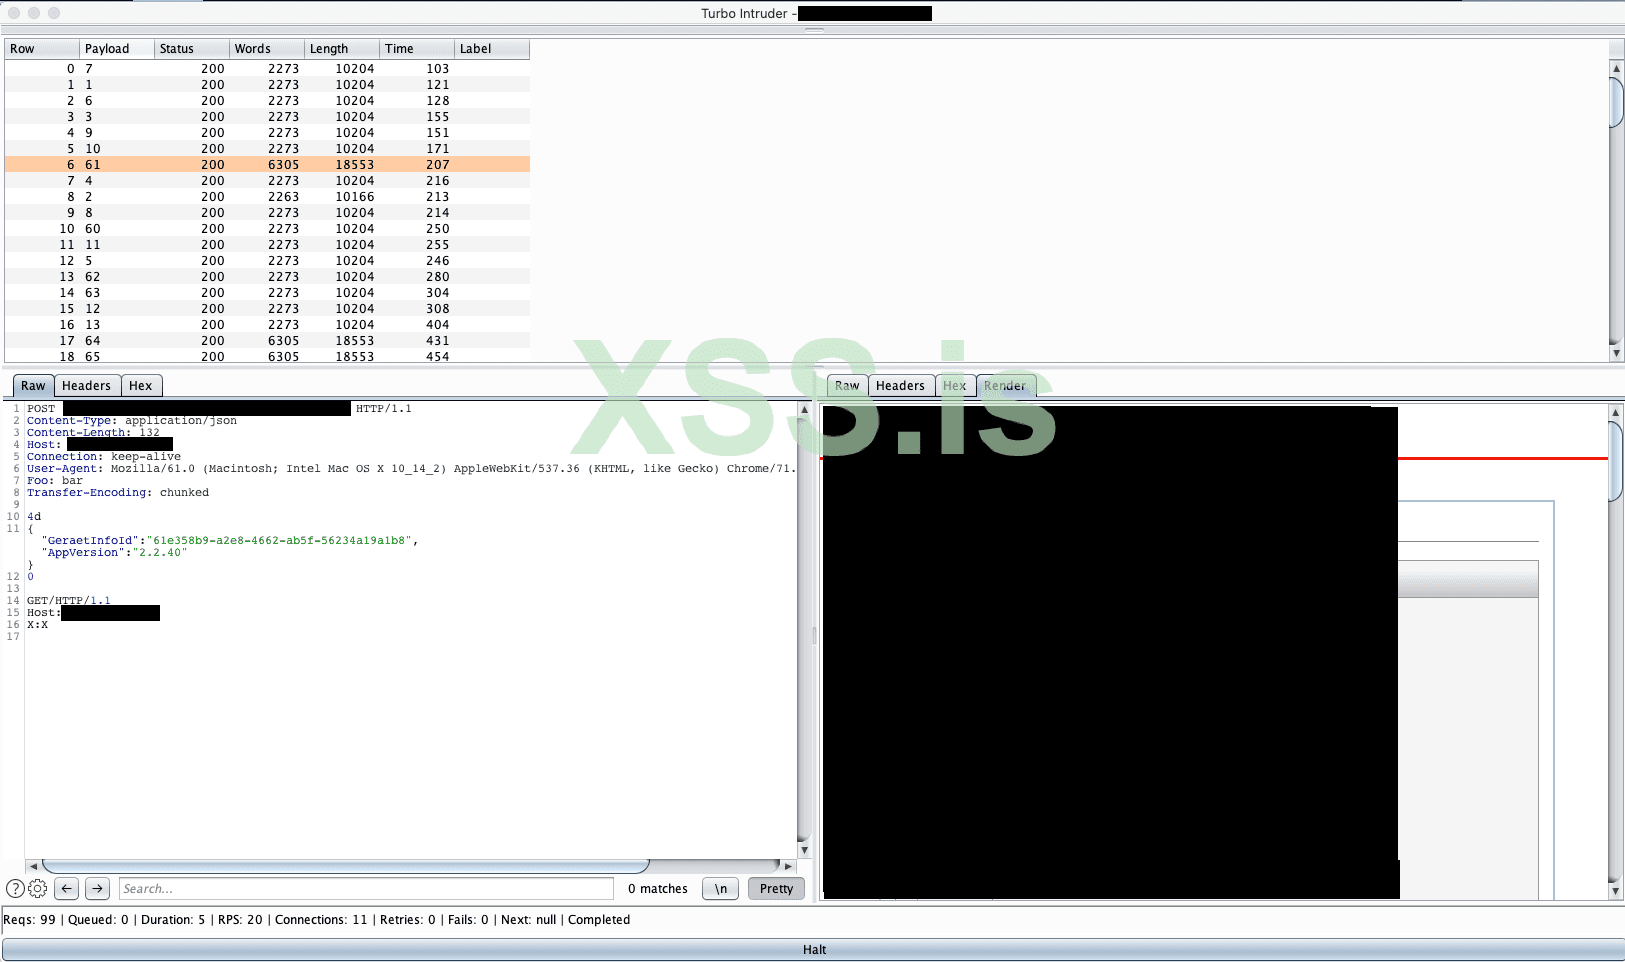Click response pane scroll-up arrow
The image size is (1625, 962).
[1616, 412]
